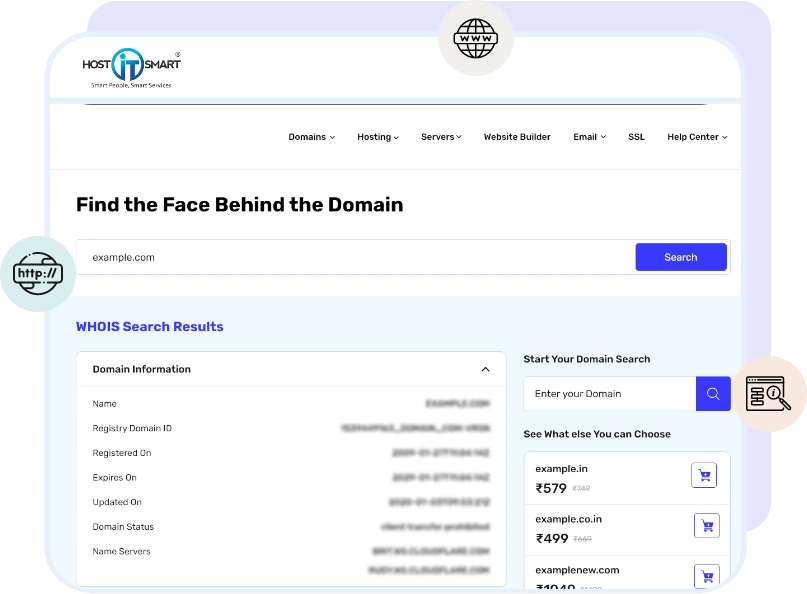Click the WHOIS Search Results heading
This screenshot has width=807, height=594.
pyautogui.click(x=149, y=326)
